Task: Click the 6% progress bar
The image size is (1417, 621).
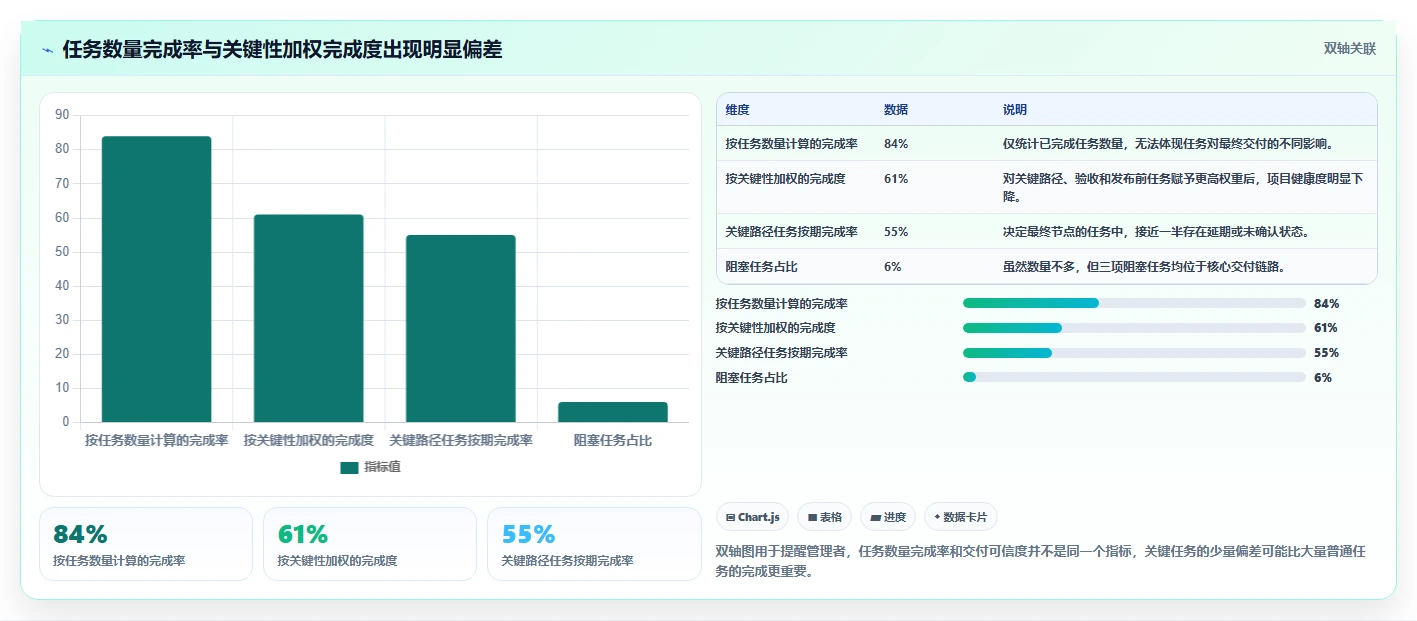Action: tap(1134, 377)
